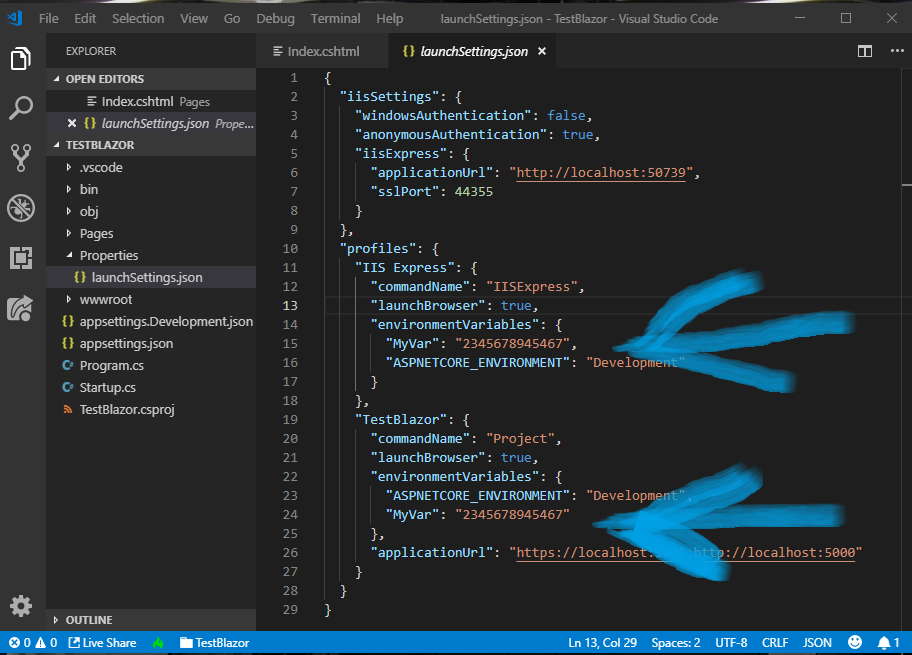Viewport: 912px width, 655px height.
Task: Open the View menu
Action: [194, 19]
